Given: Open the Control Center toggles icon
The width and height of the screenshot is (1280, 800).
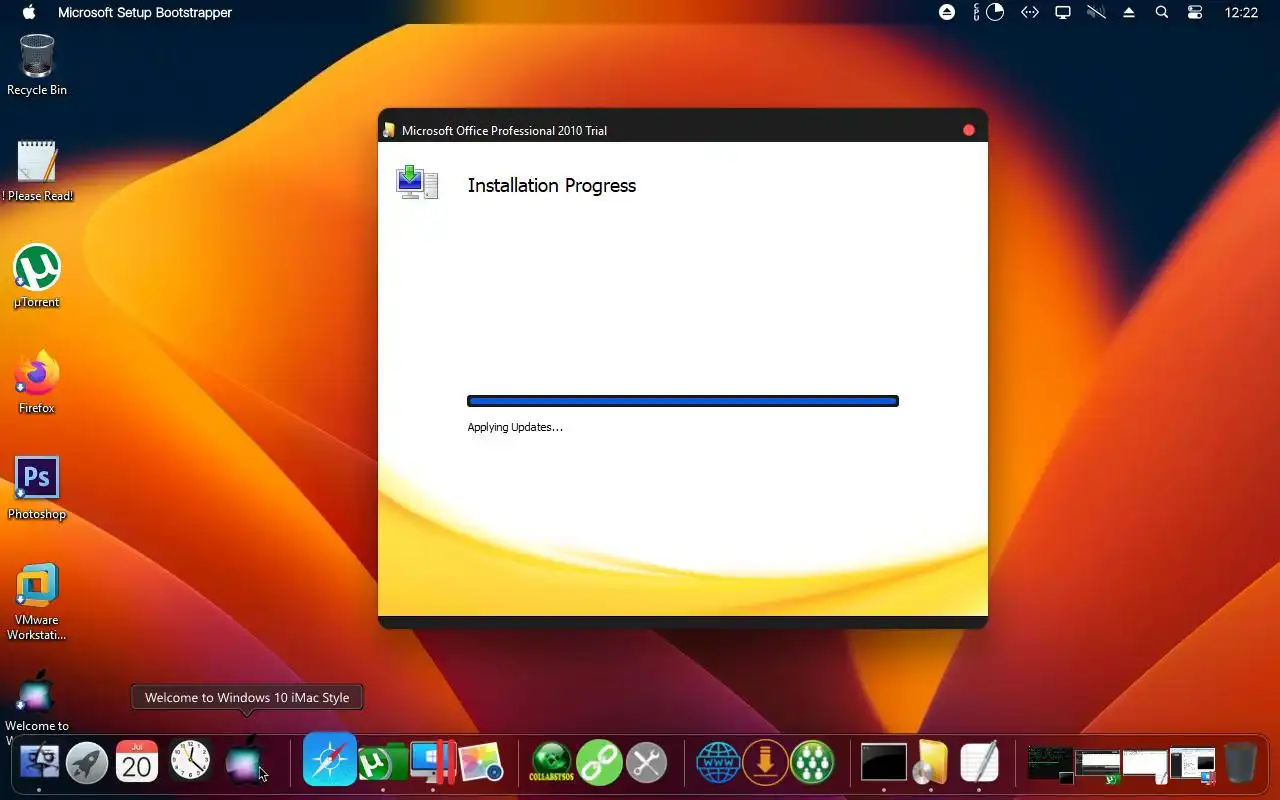Looking at the screenshot, I should click(x=1195, y=12).
